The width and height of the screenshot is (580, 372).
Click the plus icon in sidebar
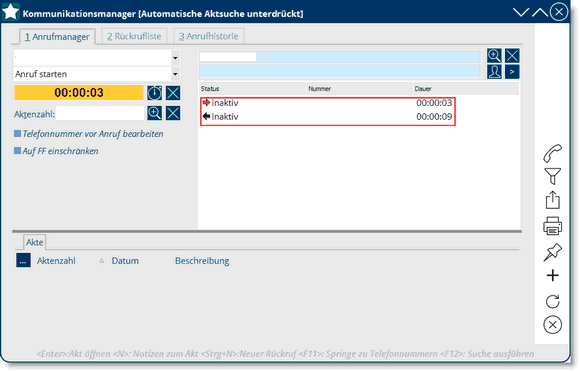click(553, 275)
